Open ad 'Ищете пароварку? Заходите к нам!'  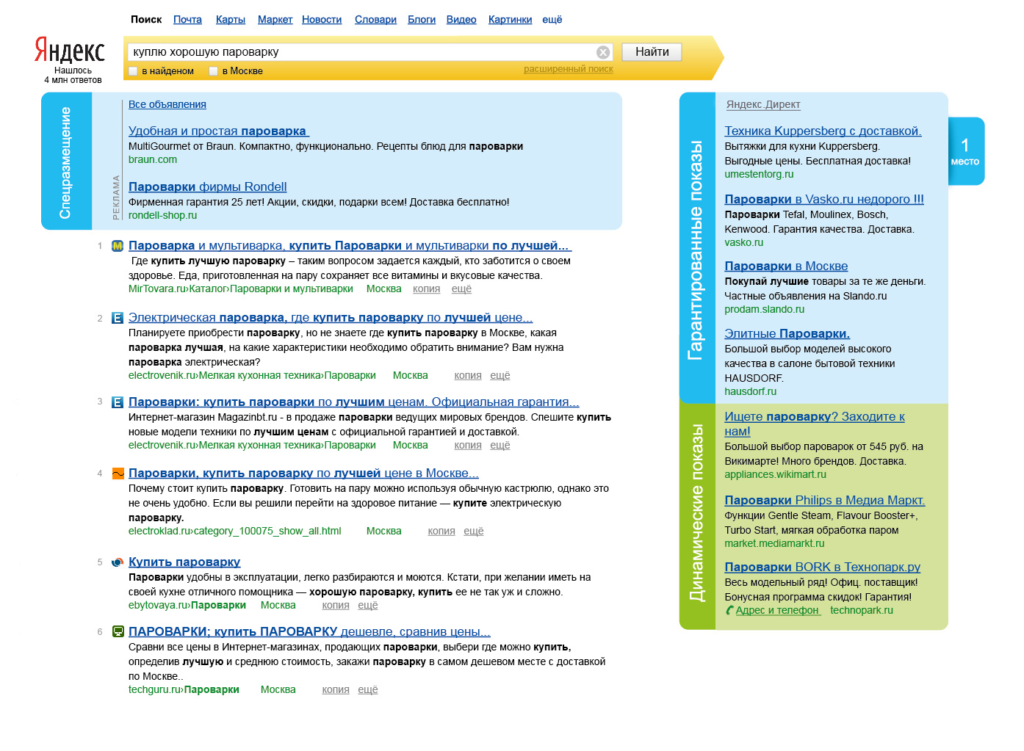[x=814, y=424]
